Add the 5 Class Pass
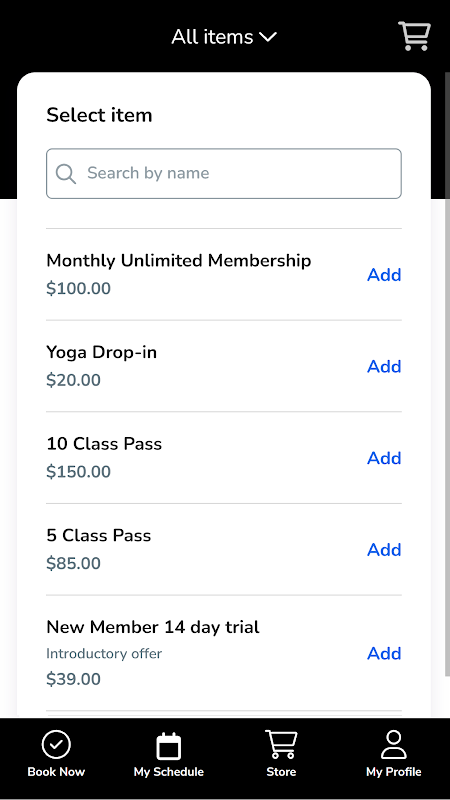The height and width of the screenshot is (800, 450). coord(384,549)
